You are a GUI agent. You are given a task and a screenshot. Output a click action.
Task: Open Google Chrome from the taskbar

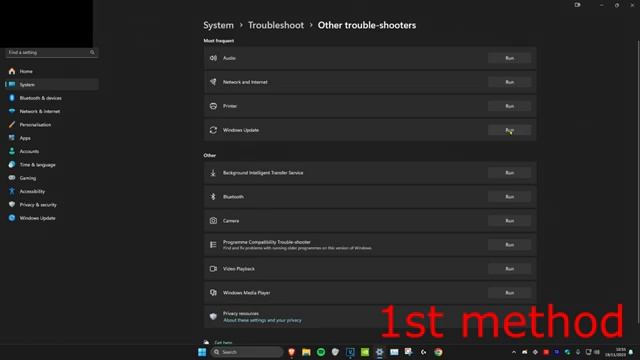(438, 352)
